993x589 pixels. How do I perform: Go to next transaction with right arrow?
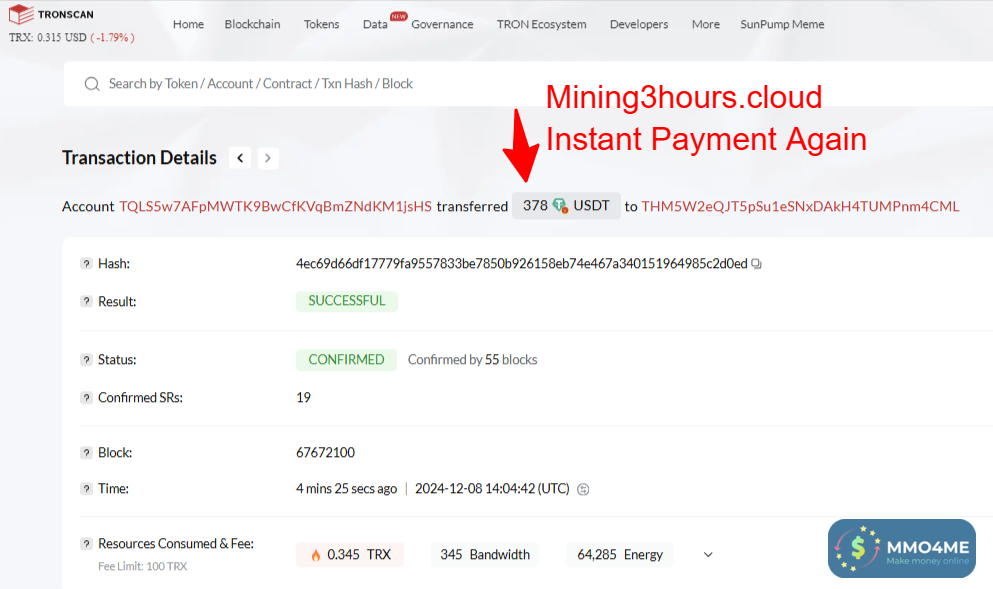click(x=268, y=158)
